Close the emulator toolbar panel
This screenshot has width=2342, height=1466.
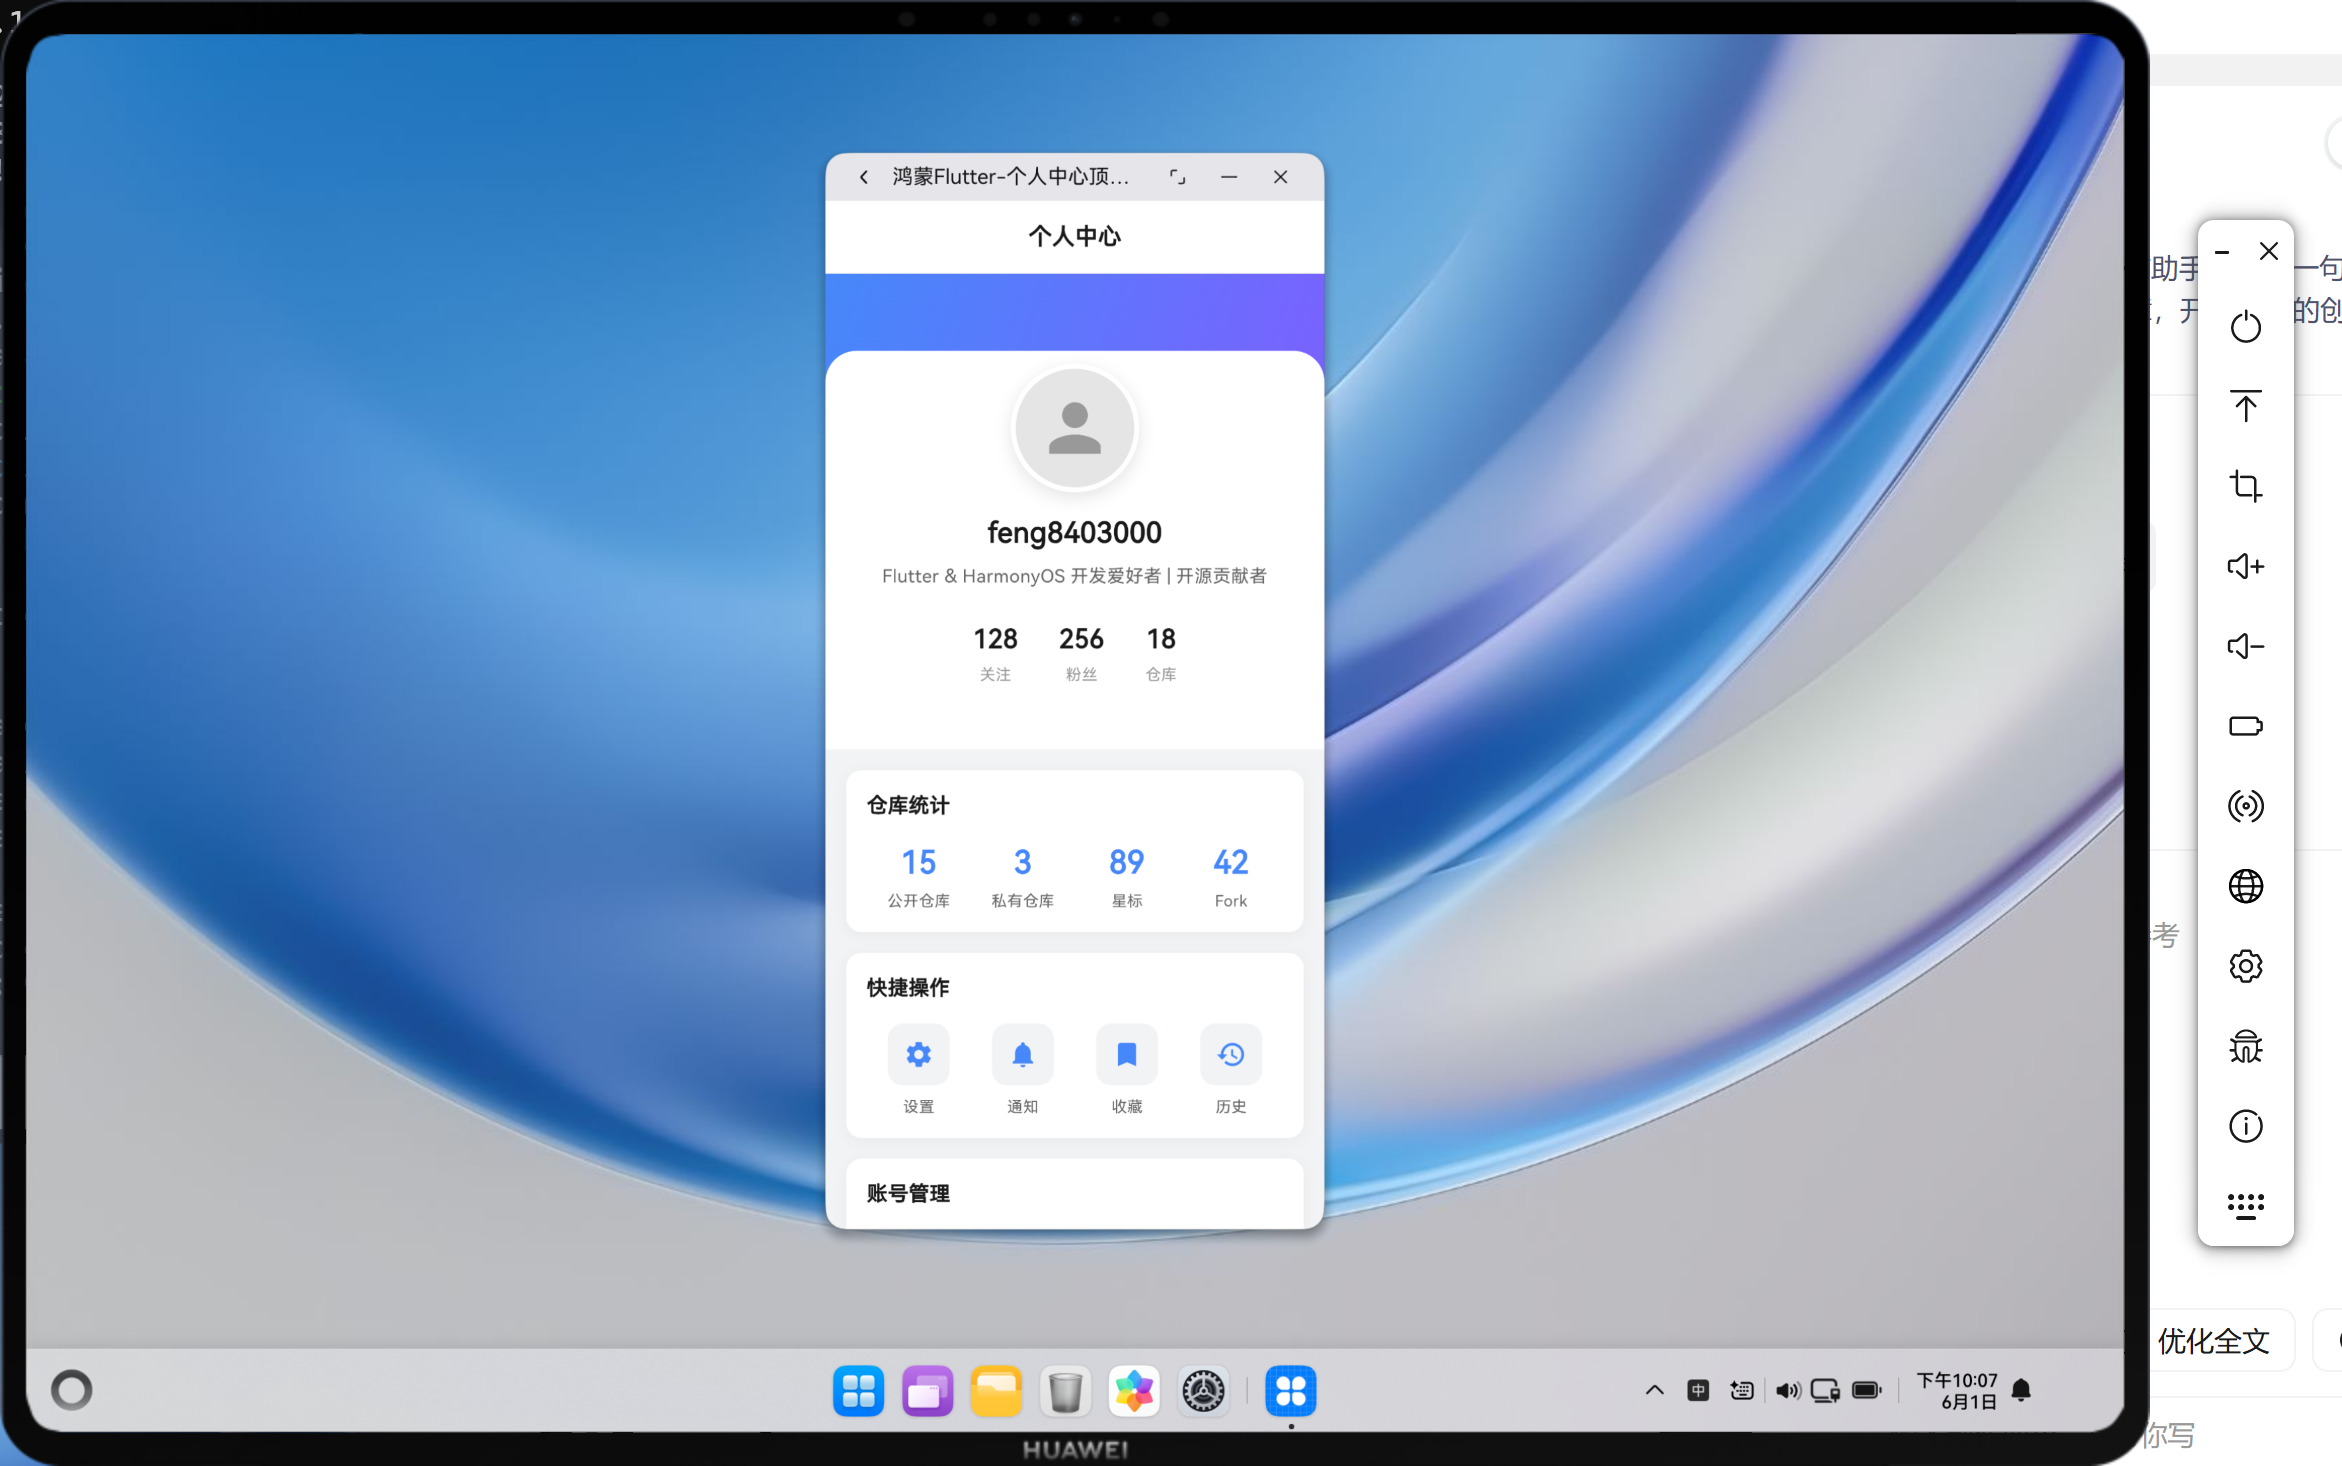click(2268, 251)
